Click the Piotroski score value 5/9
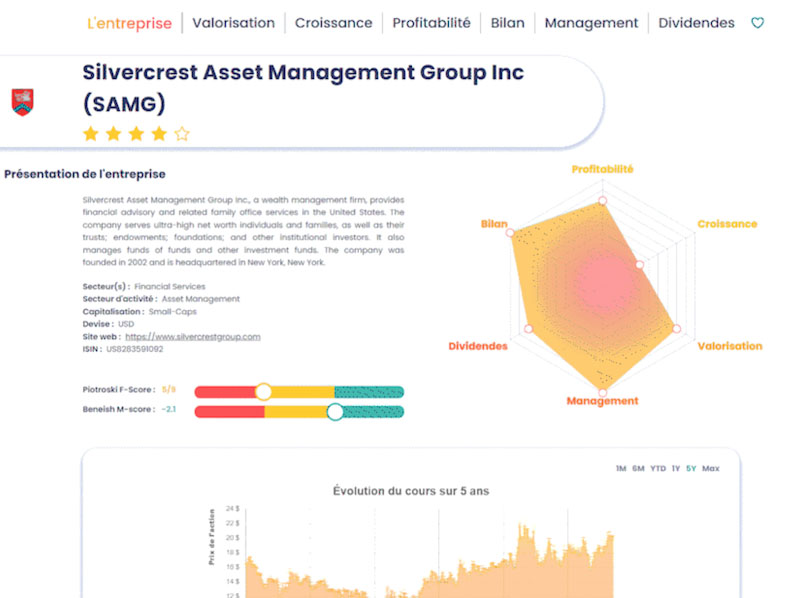Screen dimensions: 800x598 (x=168, y=390)
